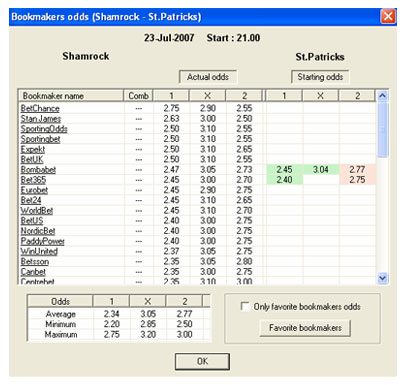Open the BetChance bookmaker link

tap(40, 108)
